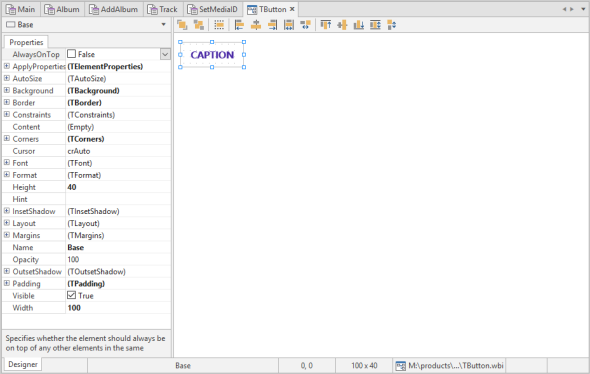Image resolution: width=590 pixels, height=374 pixels.
Task: Select the CAPTION button element on canvas
Action: point(212,55)
